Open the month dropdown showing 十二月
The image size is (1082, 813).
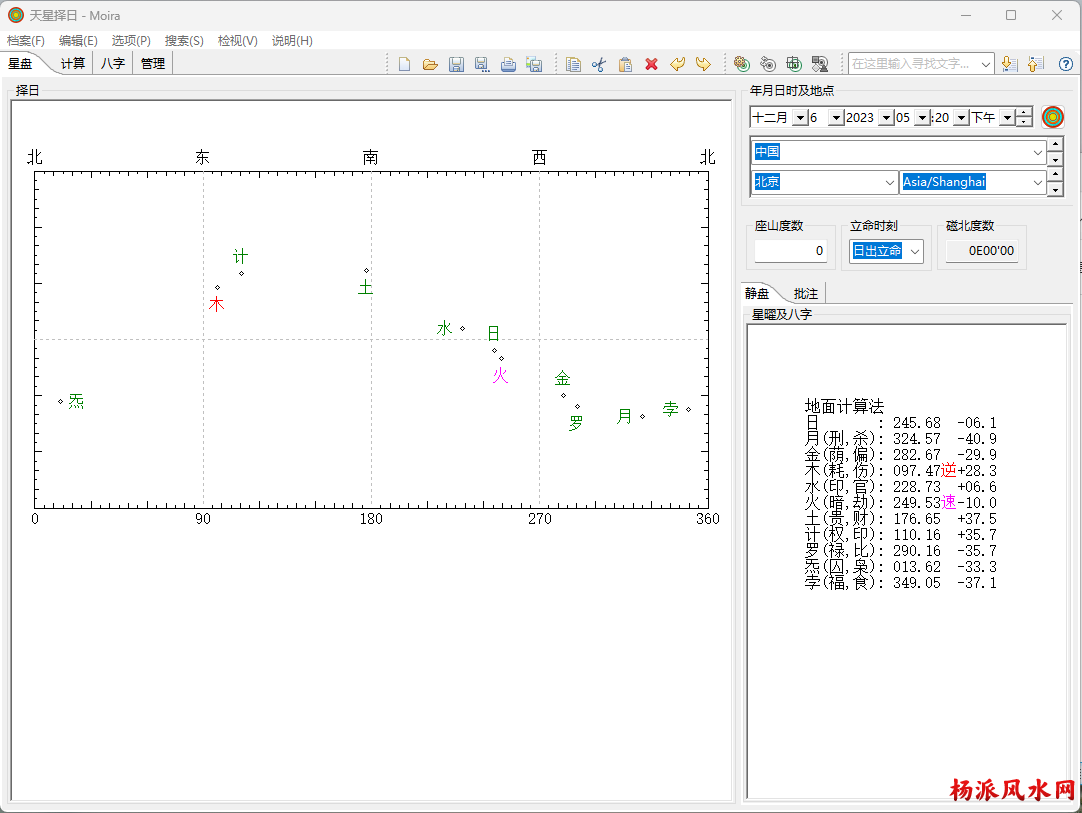pos(799,118)
